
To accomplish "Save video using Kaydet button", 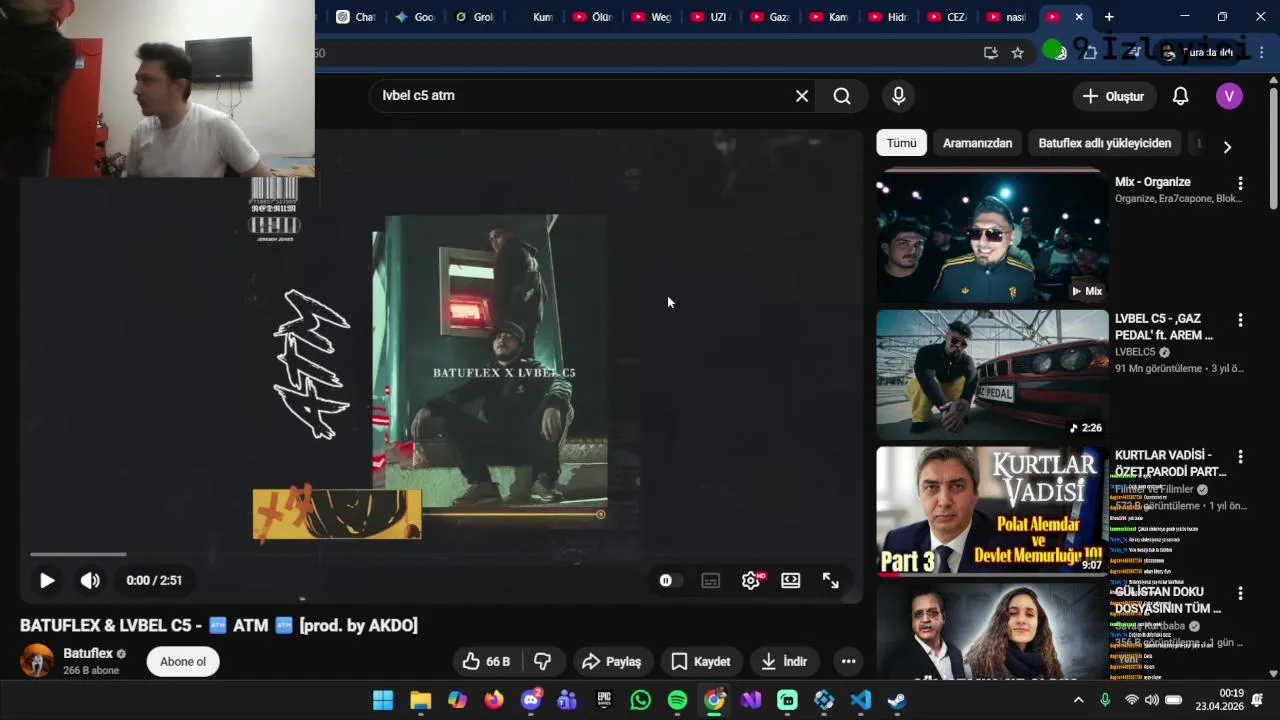I will (701, 661).
